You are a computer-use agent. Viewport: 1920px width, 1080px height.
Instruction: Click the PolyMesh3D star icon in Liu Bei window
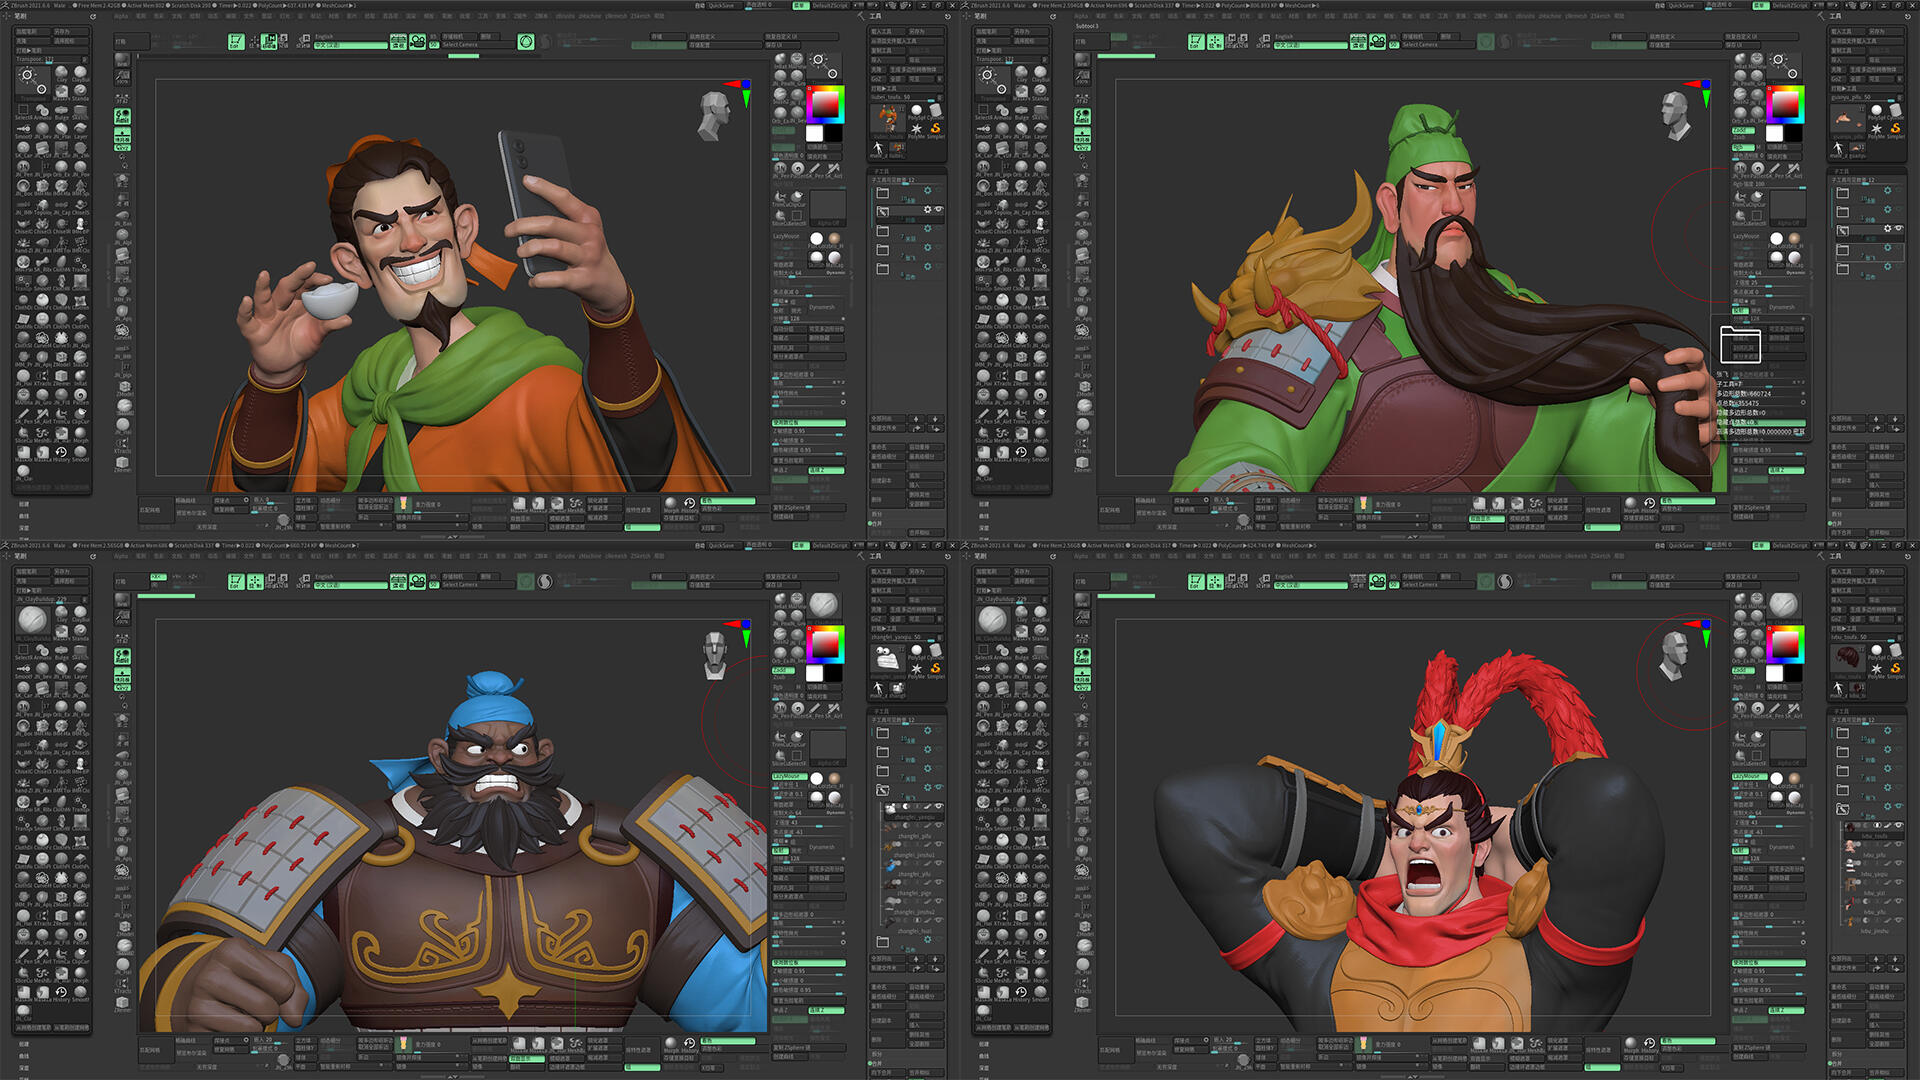pos(917,129)
